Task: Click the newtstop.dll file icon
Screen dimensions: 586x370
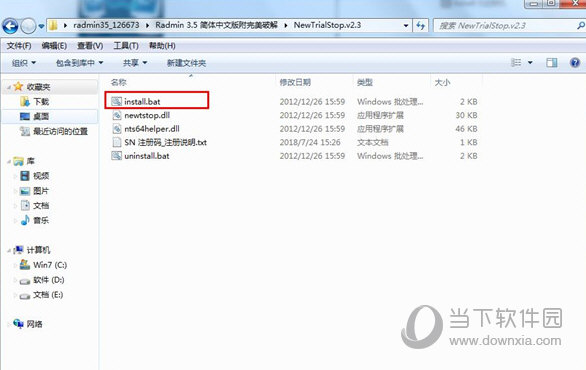Action: (117, 115)
